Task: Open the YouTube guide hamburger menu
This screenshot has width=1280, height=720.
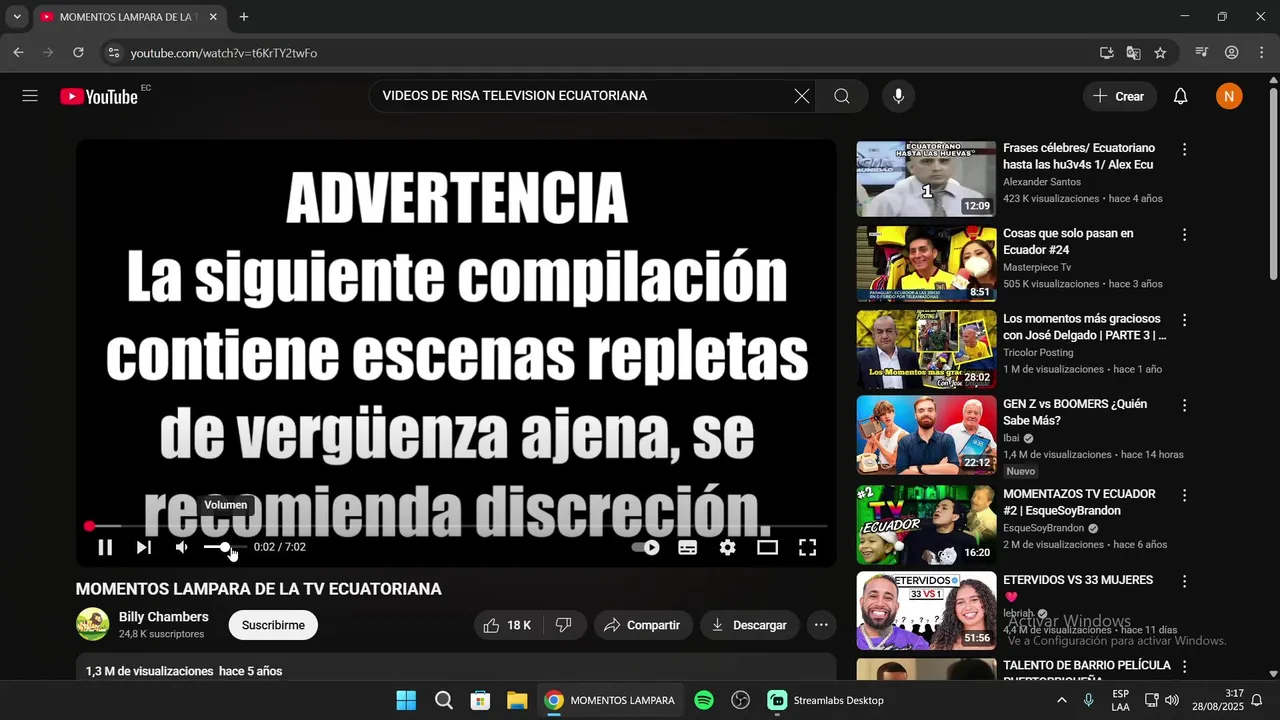Action: [x=30, y=96]
